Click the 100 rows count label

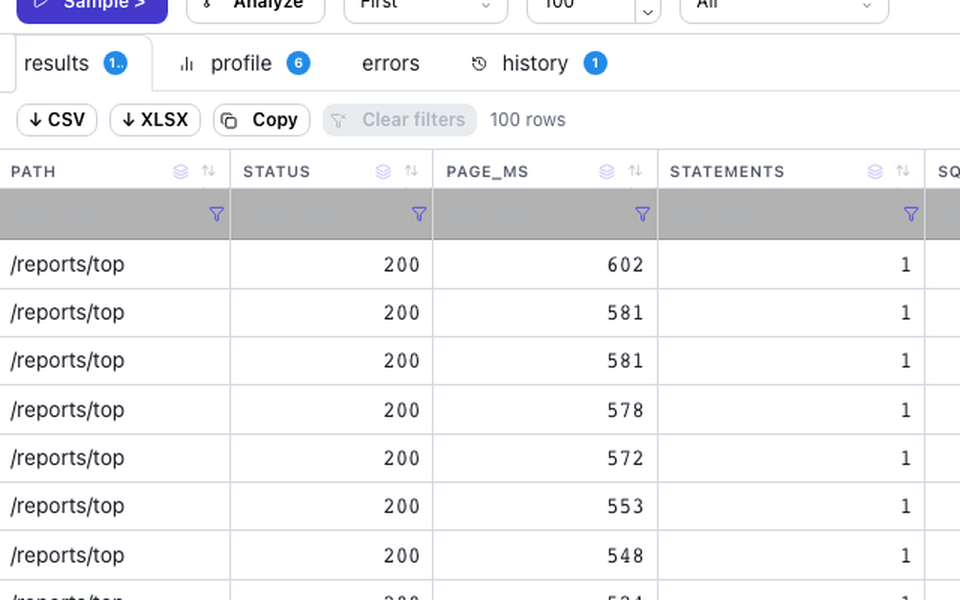tap(527, 120)
